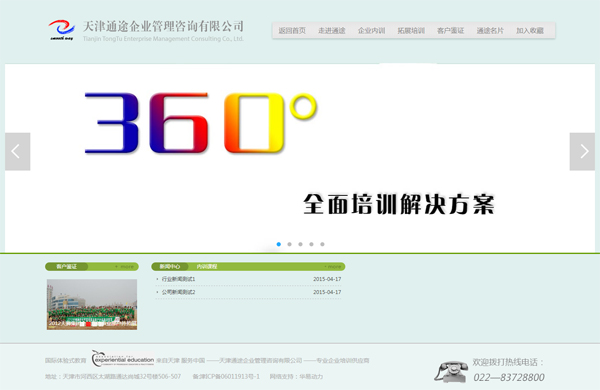Select the first carousel dot indicator
The width and height of the screenshot is (600, 390).
(x=279, y=244)
